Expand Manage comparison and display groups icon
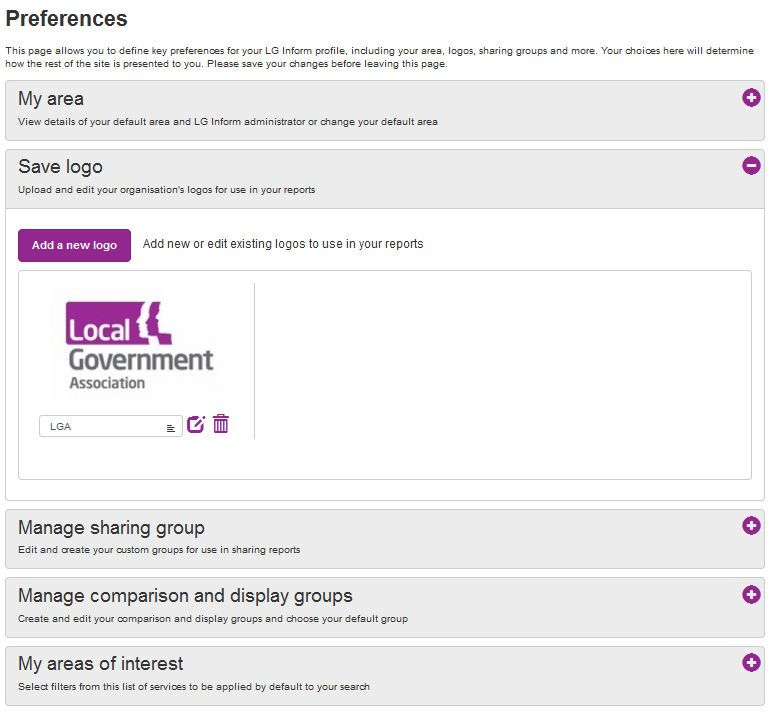This screenshot has height=714, width=772. click(x=751, y=594)
